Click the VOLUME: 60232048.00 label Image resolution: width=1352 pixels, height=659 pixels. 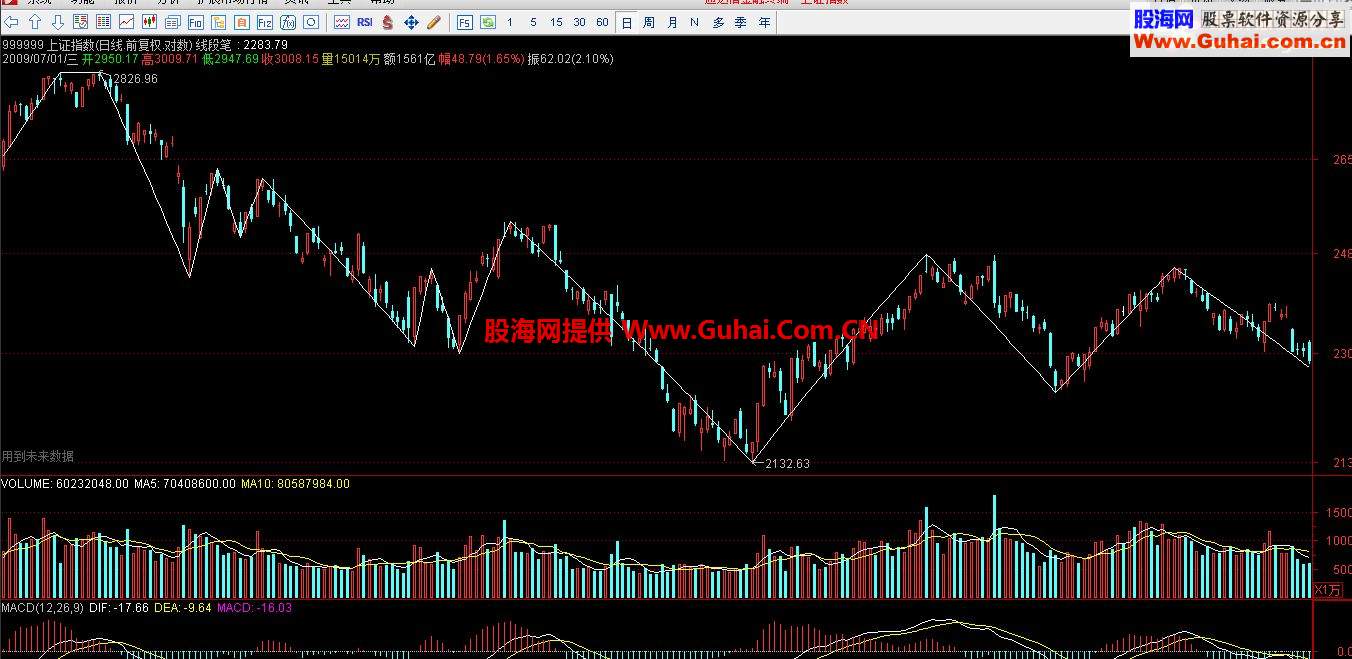coord(65,483)
